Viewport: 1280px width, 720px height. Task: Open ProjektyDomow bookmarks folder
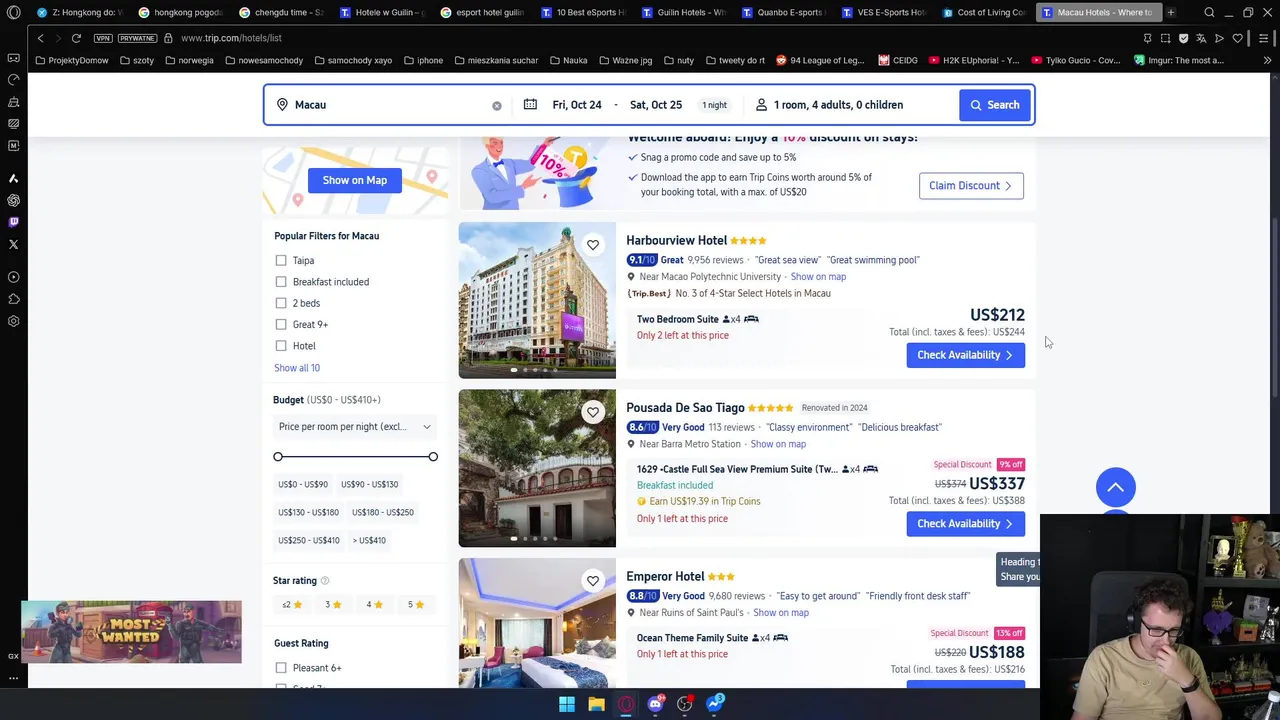70,60
